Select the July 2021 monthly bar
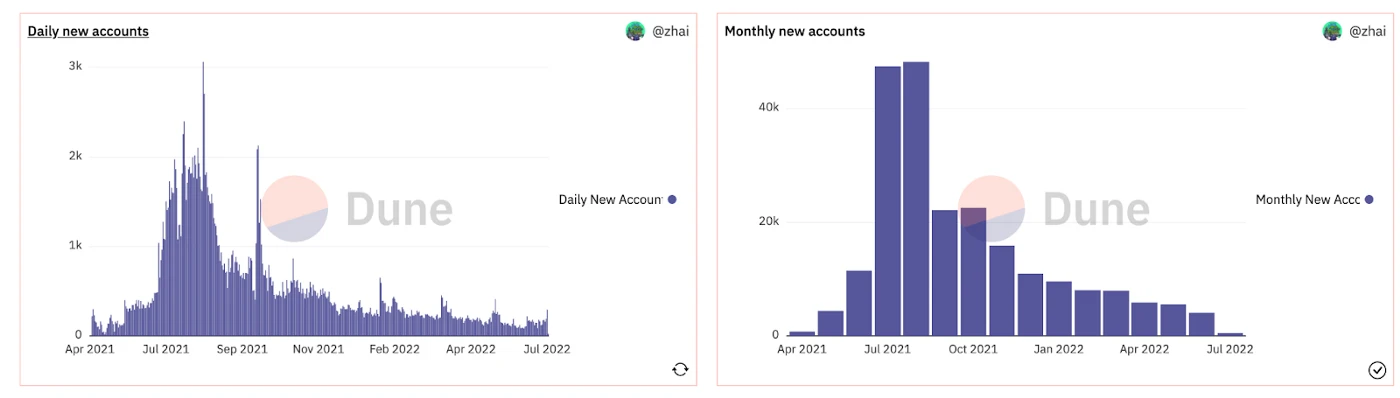 coord(887,201)
